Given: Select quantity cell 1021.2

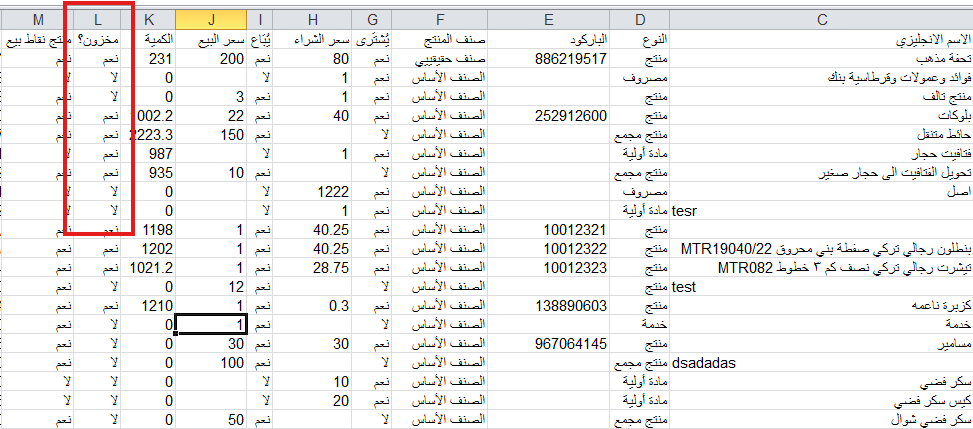Looking at the screenshot, I should (x=149, y=268).
